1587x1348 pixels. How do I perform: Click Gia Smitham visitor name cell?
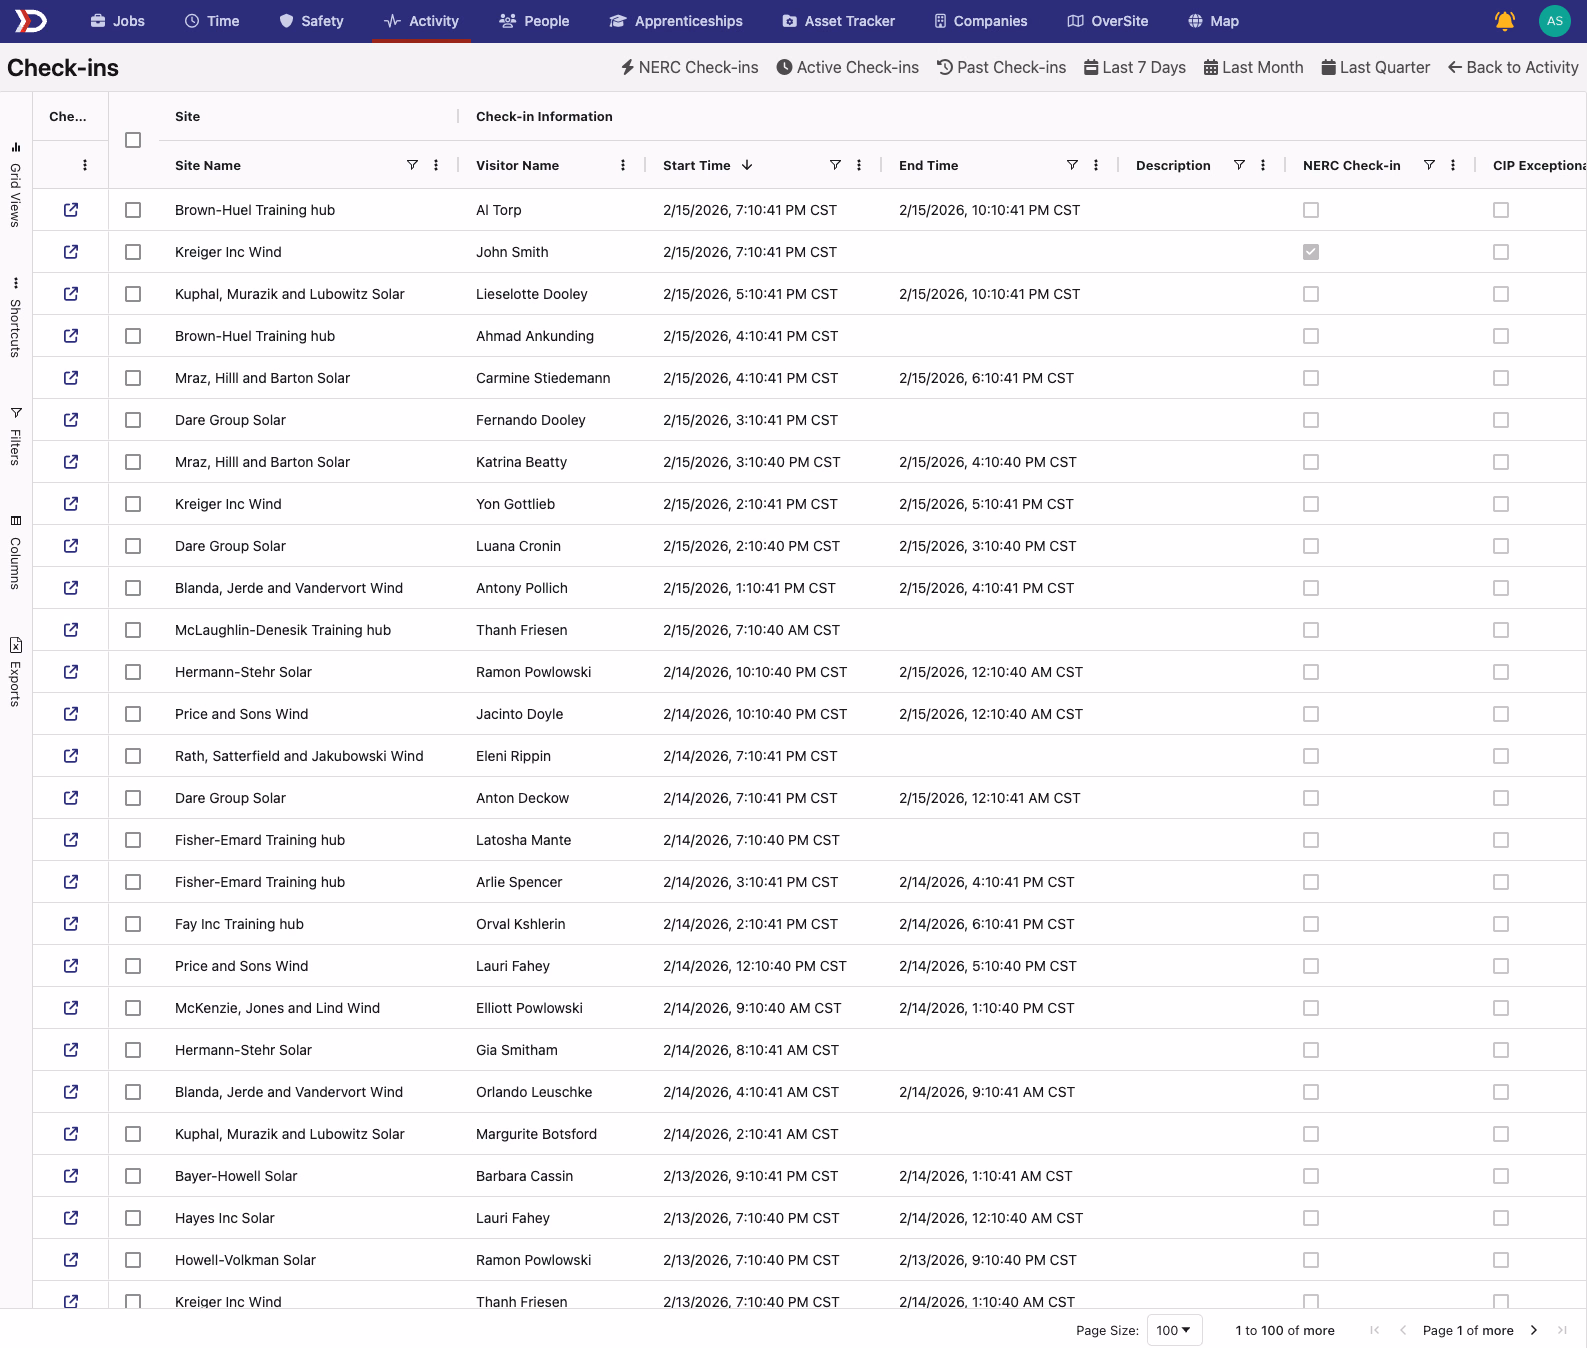[517, 1050]
